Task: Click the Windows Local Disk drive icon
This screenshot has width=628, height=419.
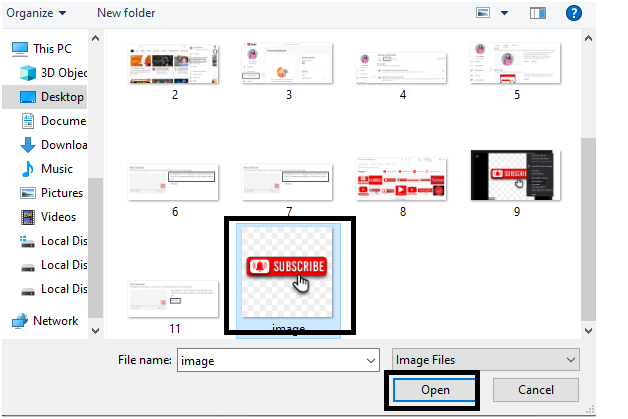Action: [x=27, y=241]
